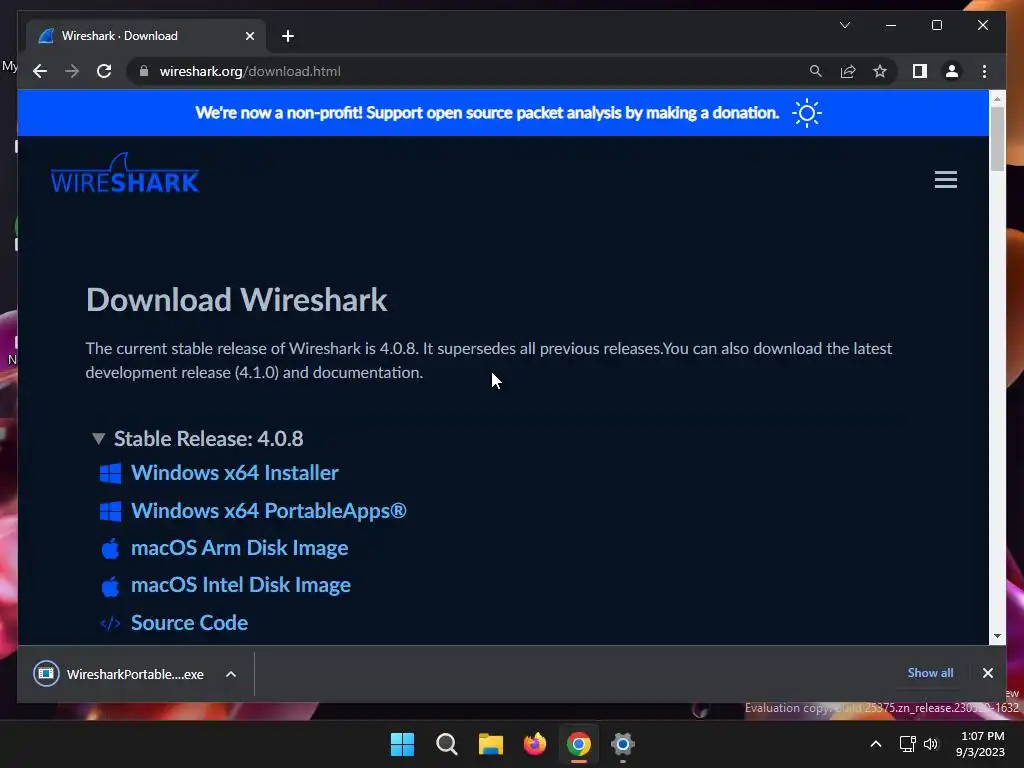The image size is (1024, 768).
Task: Open the Source Code download link
Action: pos(189,623)
